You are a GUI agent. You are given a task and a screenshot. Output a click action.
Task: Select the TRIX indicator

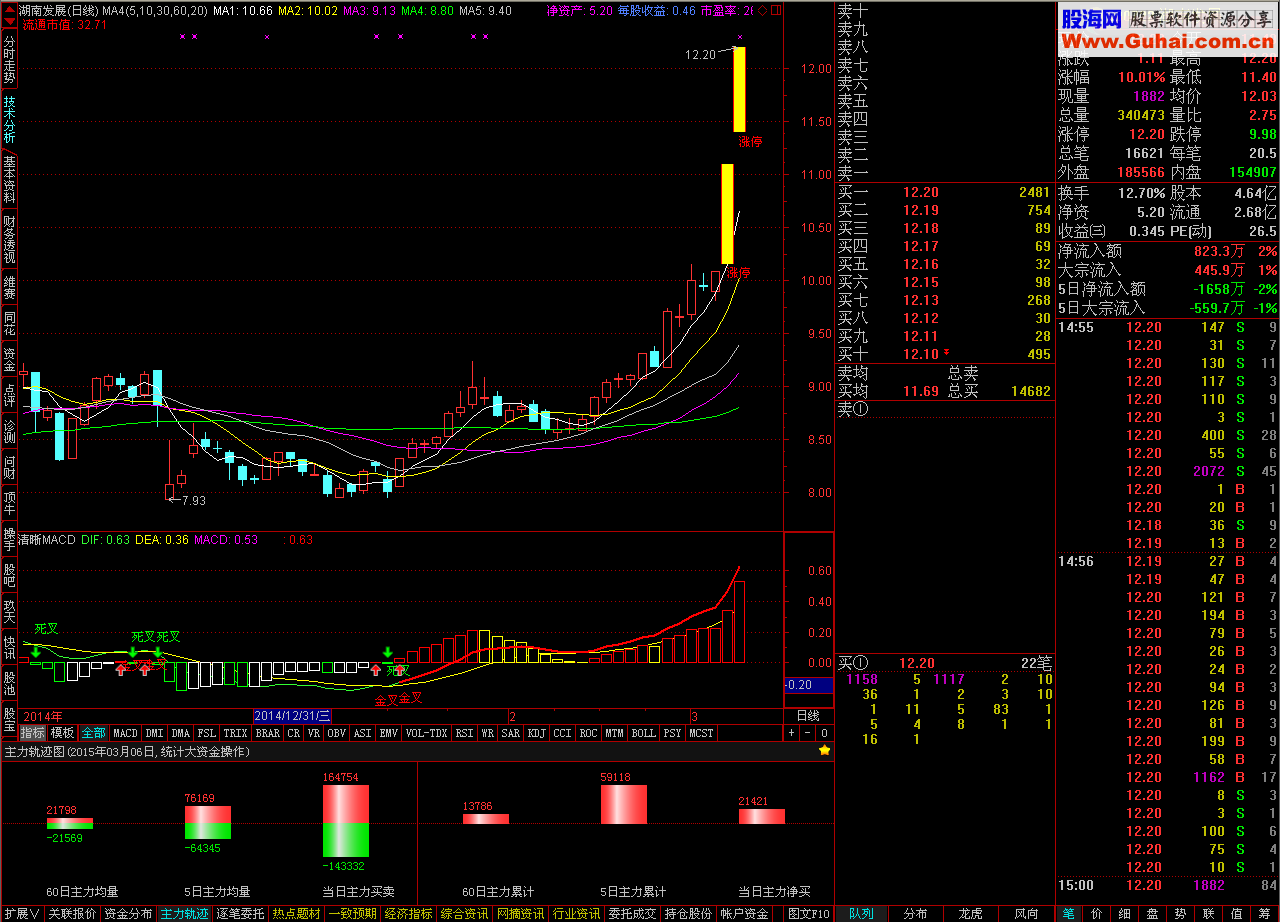point(235,733)
